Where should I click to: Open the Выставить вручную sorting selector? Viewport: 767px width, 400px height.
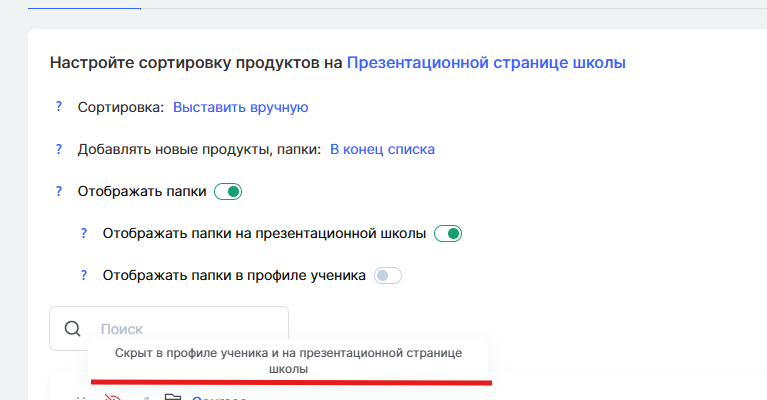click(x=240, y=107)
